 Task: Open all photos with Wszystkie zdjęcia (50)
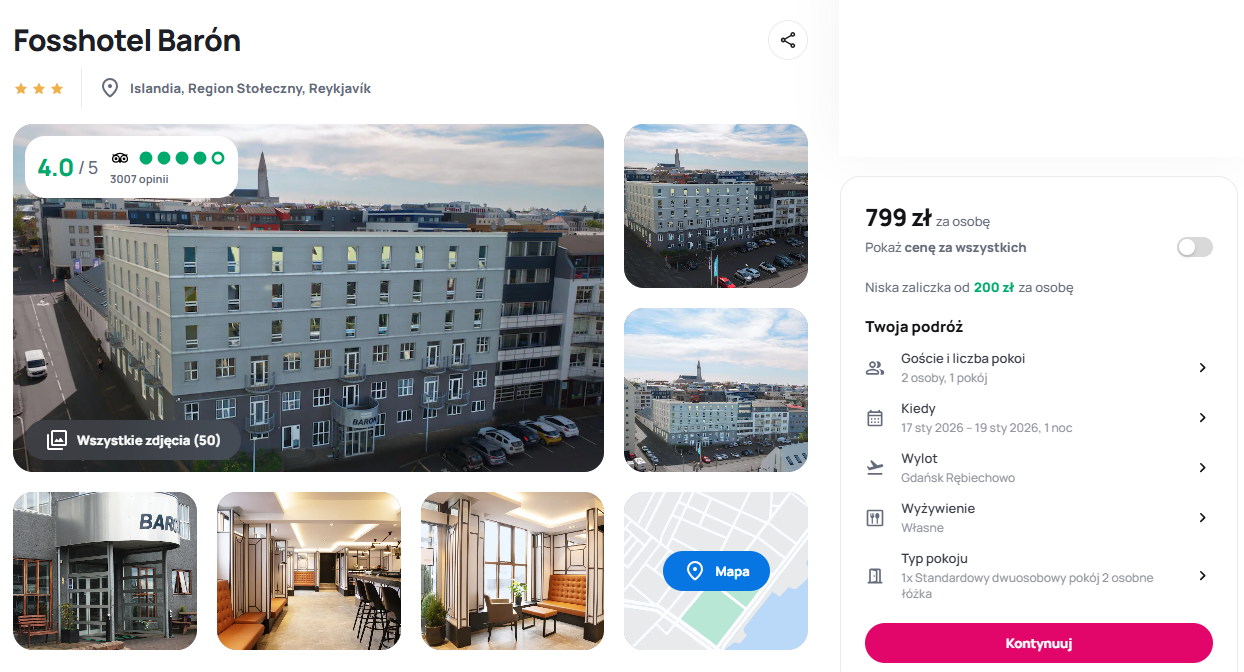133,440
